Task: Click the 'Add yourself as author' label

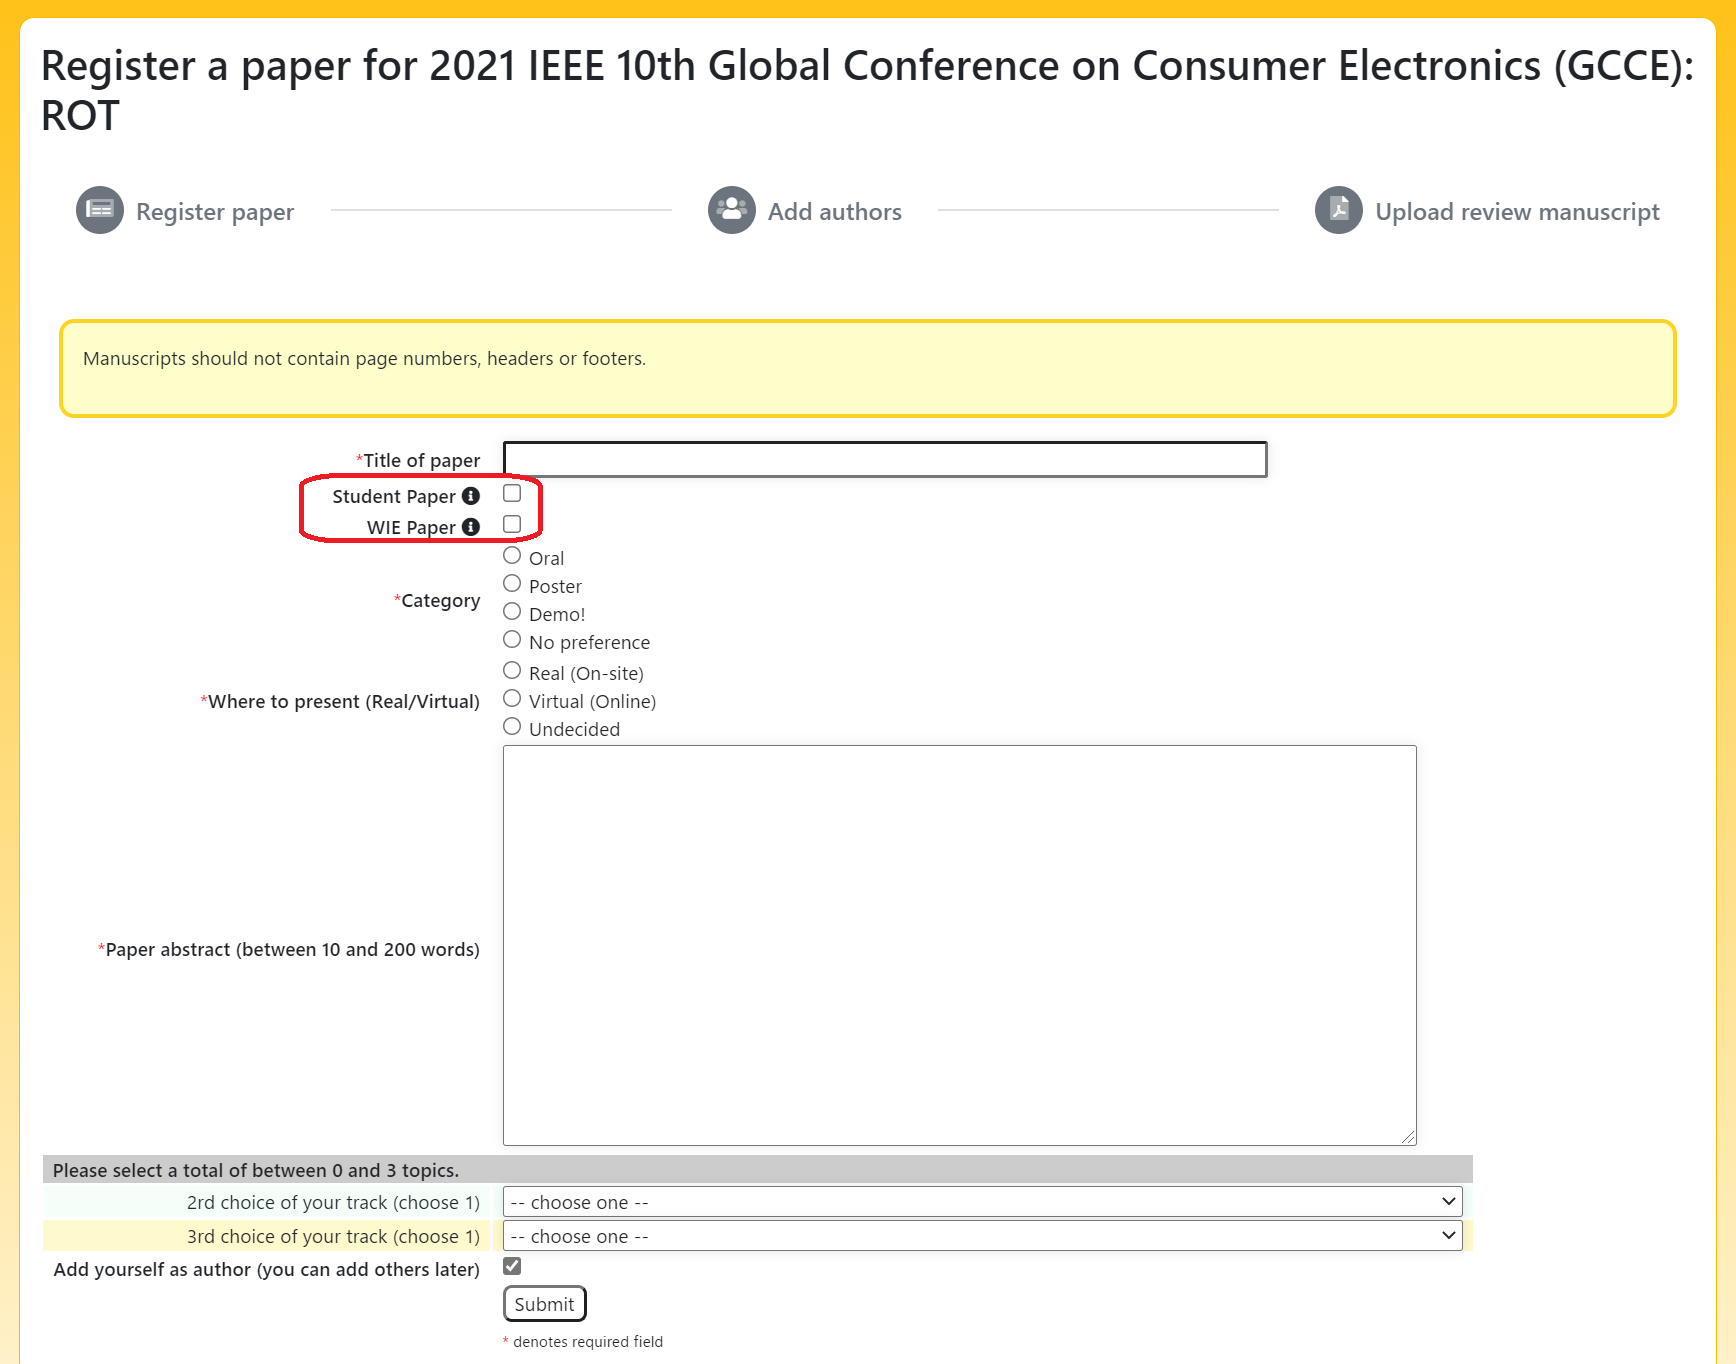Action: (x=267, y=1270)
